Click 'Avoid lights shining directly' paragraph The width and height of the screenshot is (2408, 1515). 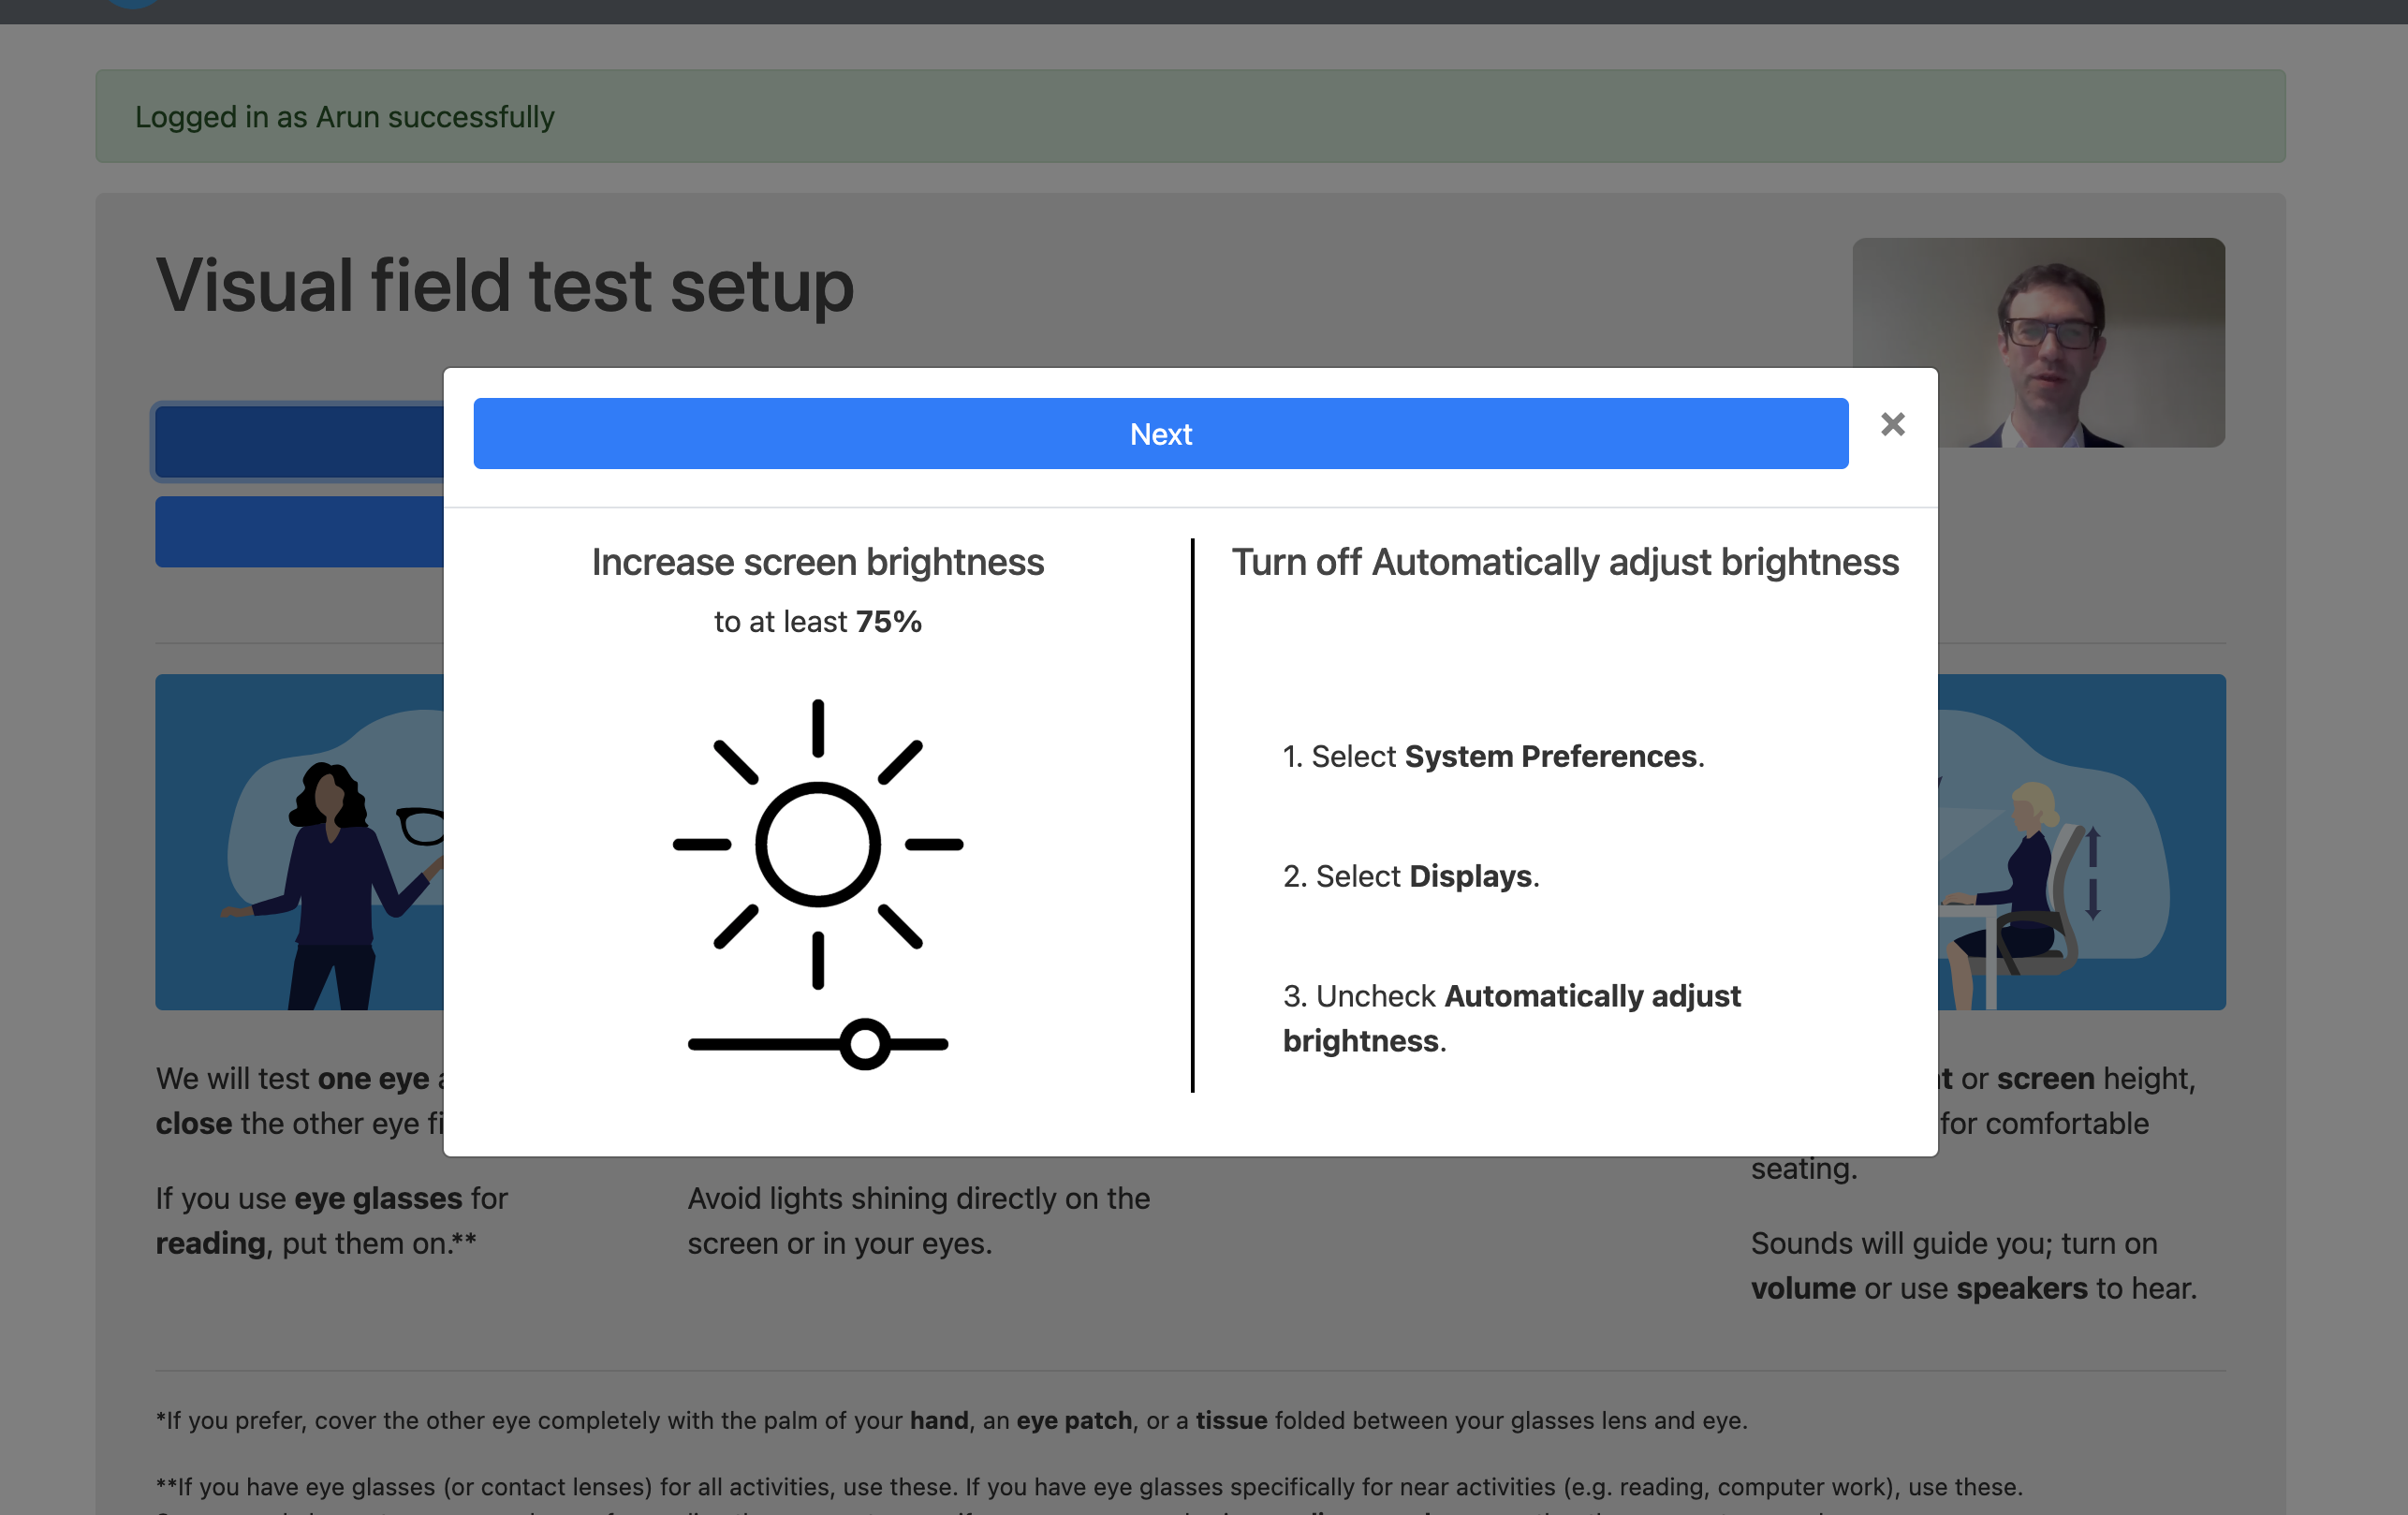coord(918,1220)
